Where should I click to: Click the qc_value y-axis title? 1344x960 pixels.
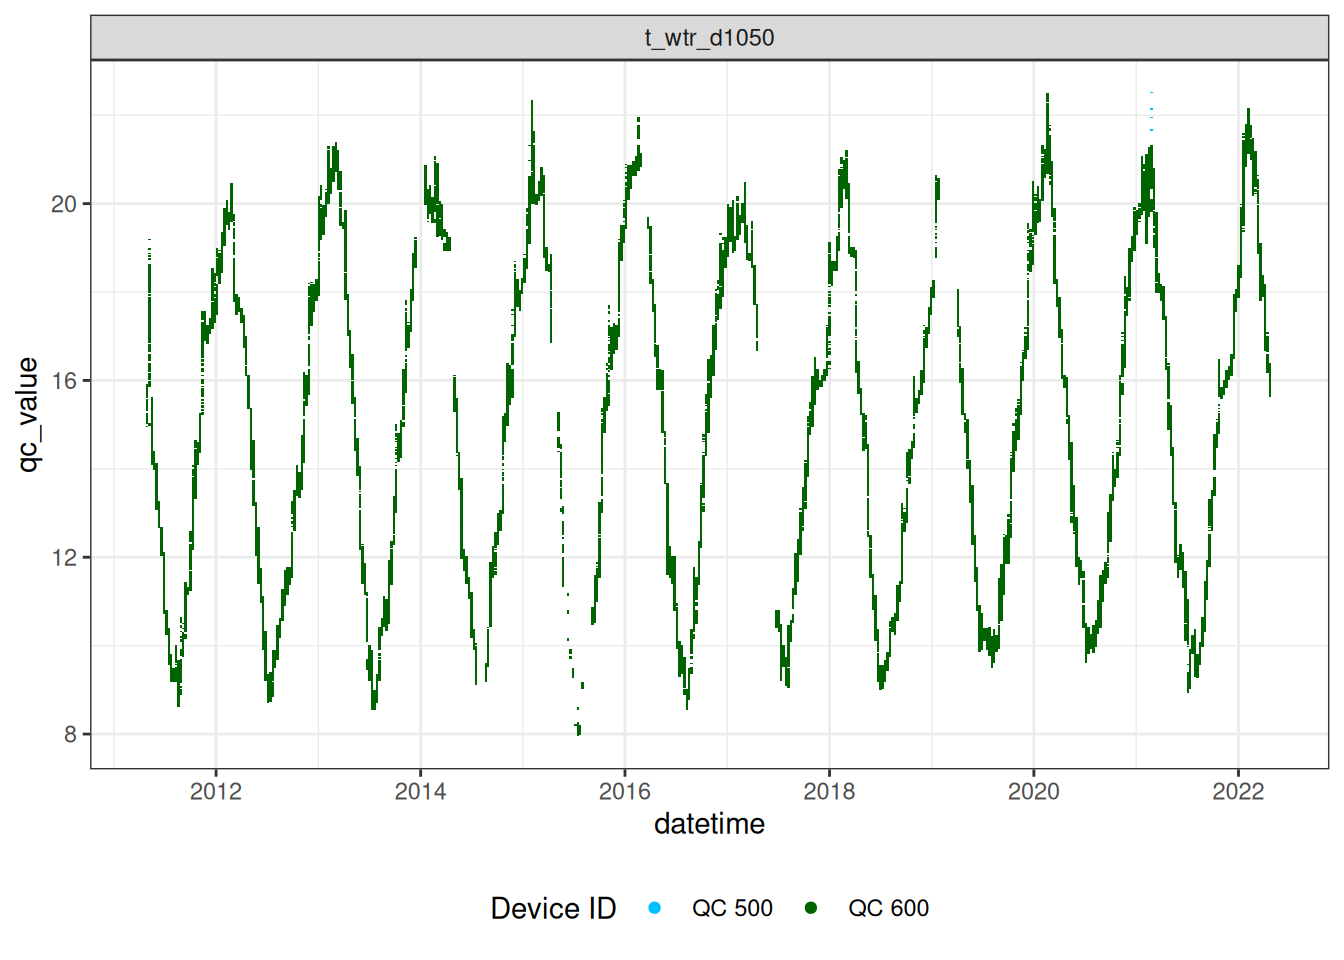click(x=28, y=414)
